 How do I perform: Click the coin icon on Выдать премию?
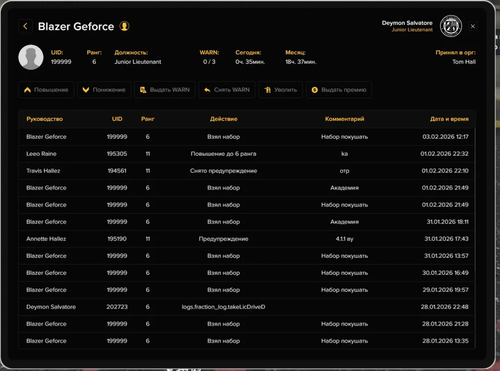click(x=314, y=90)
